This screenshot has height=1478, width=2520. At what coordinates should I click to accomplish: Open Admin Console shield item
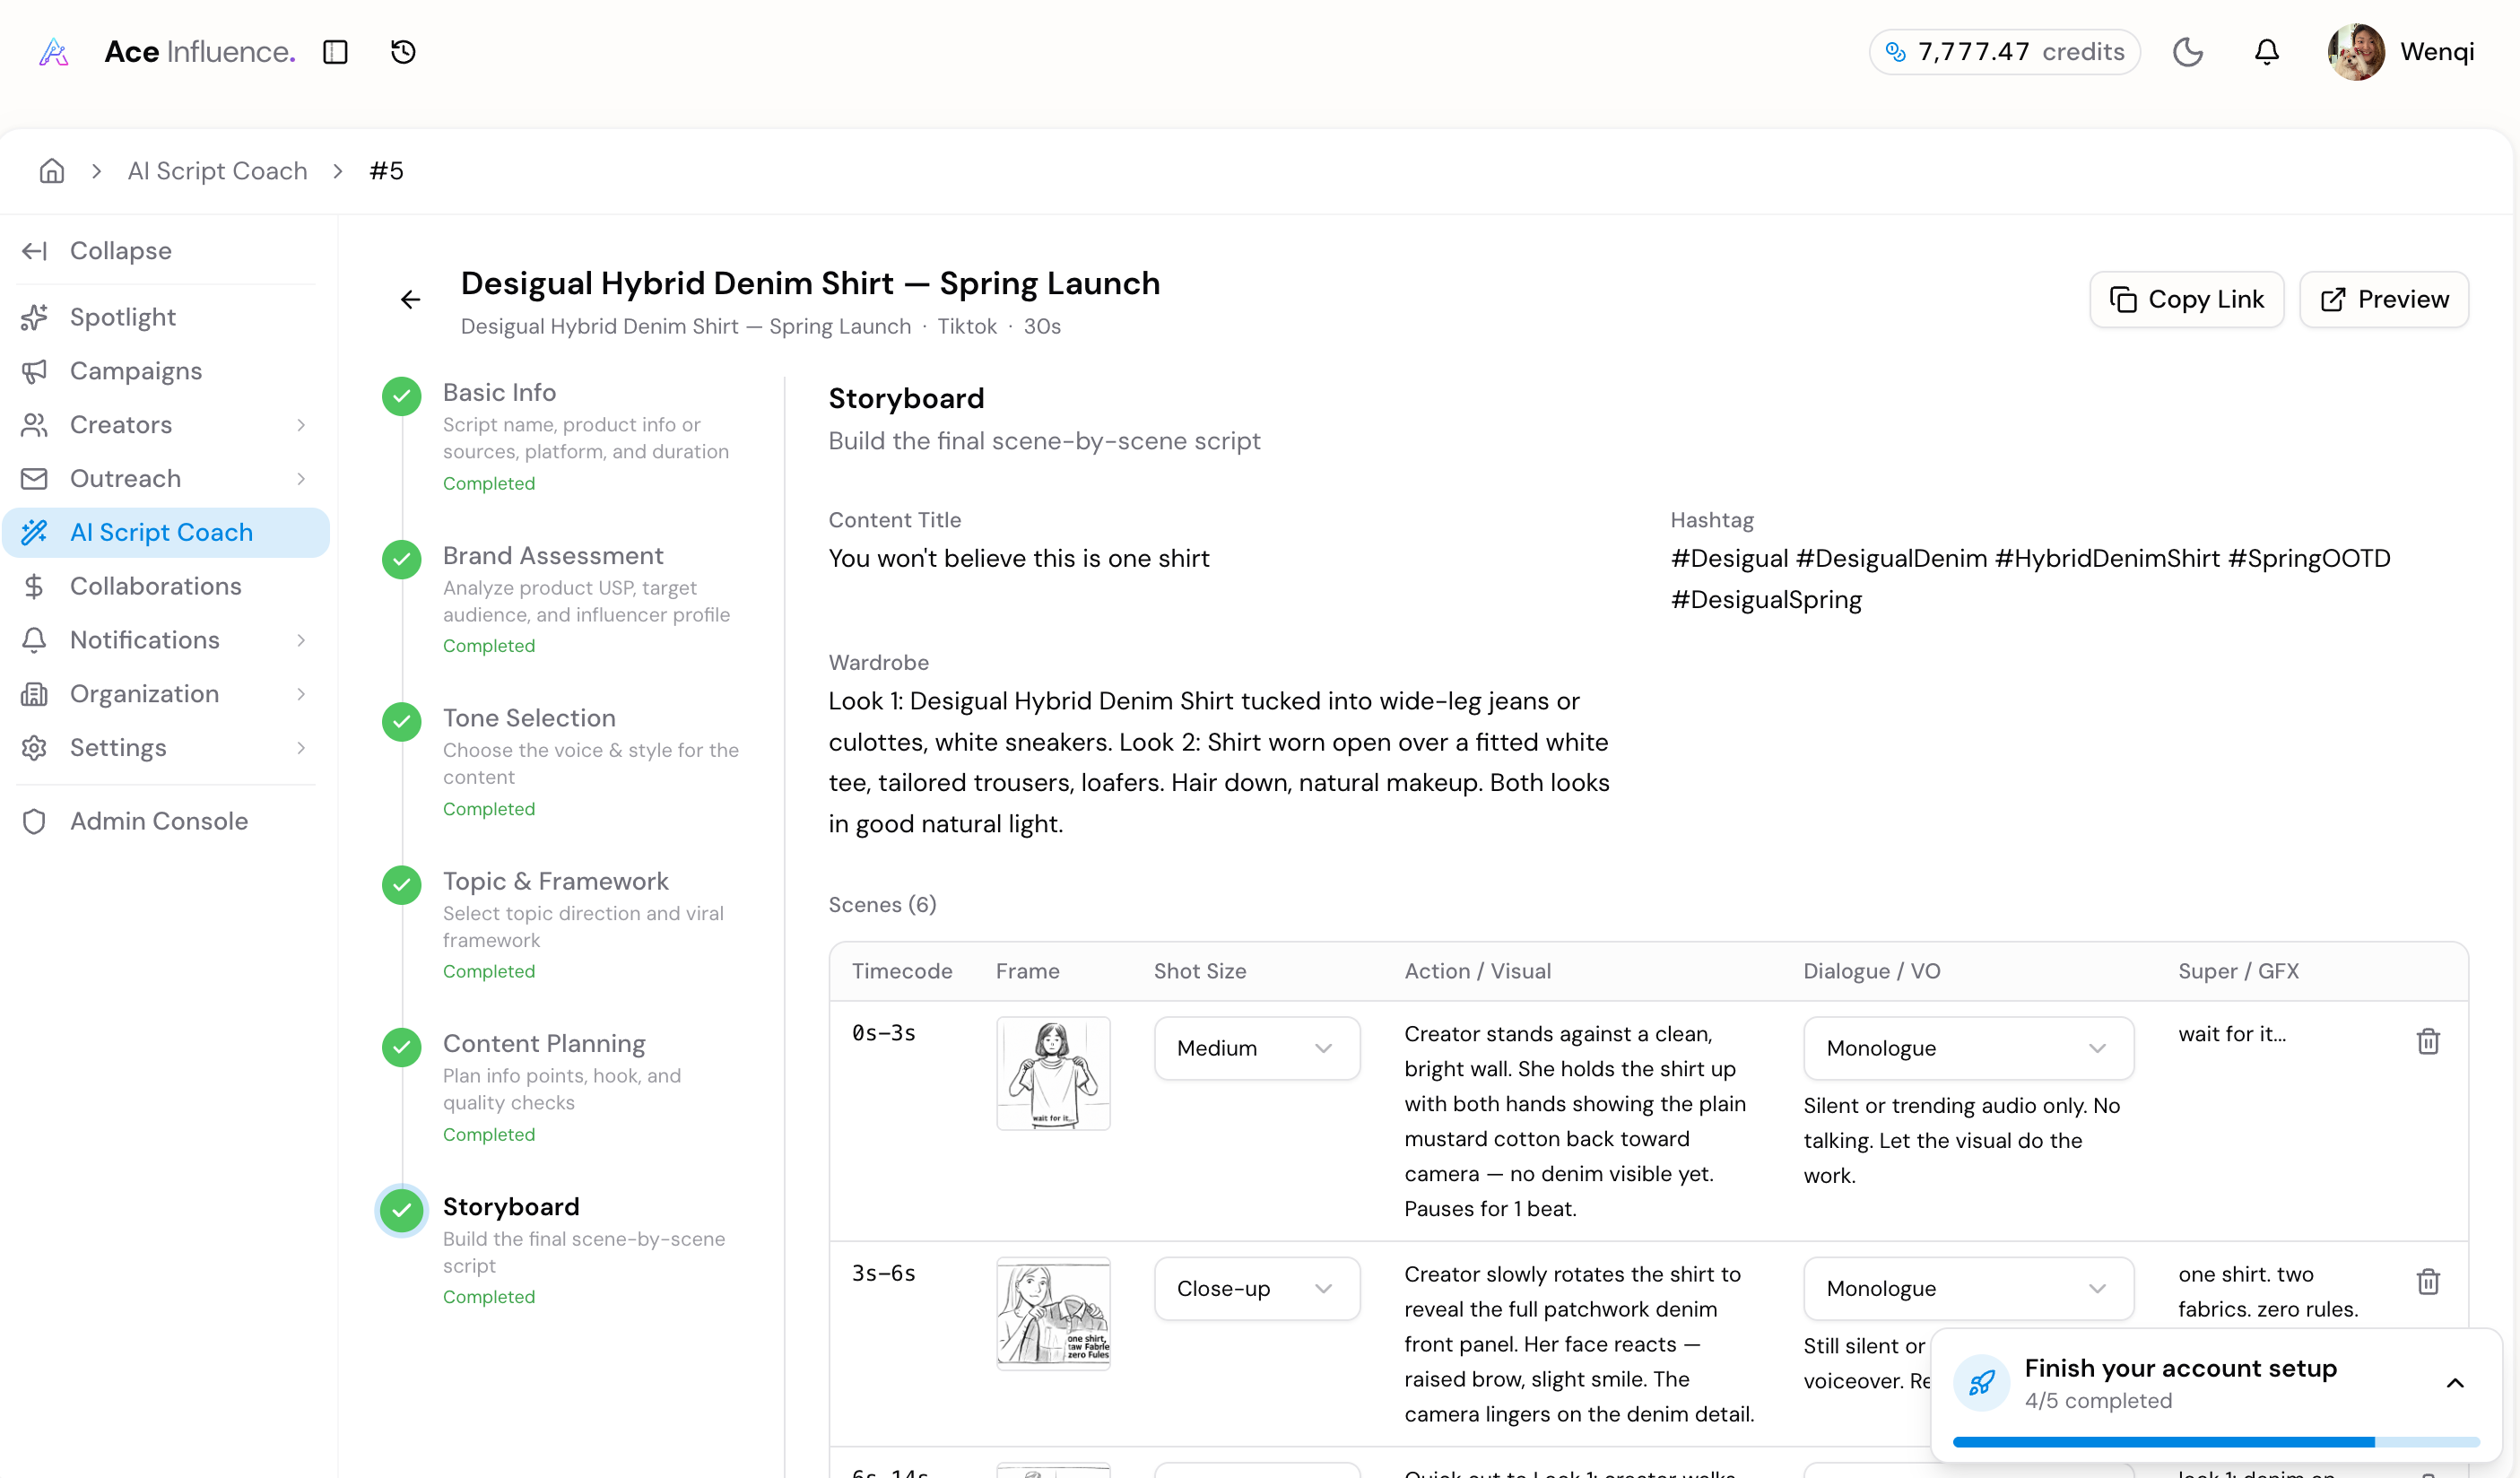coord(158,821)
